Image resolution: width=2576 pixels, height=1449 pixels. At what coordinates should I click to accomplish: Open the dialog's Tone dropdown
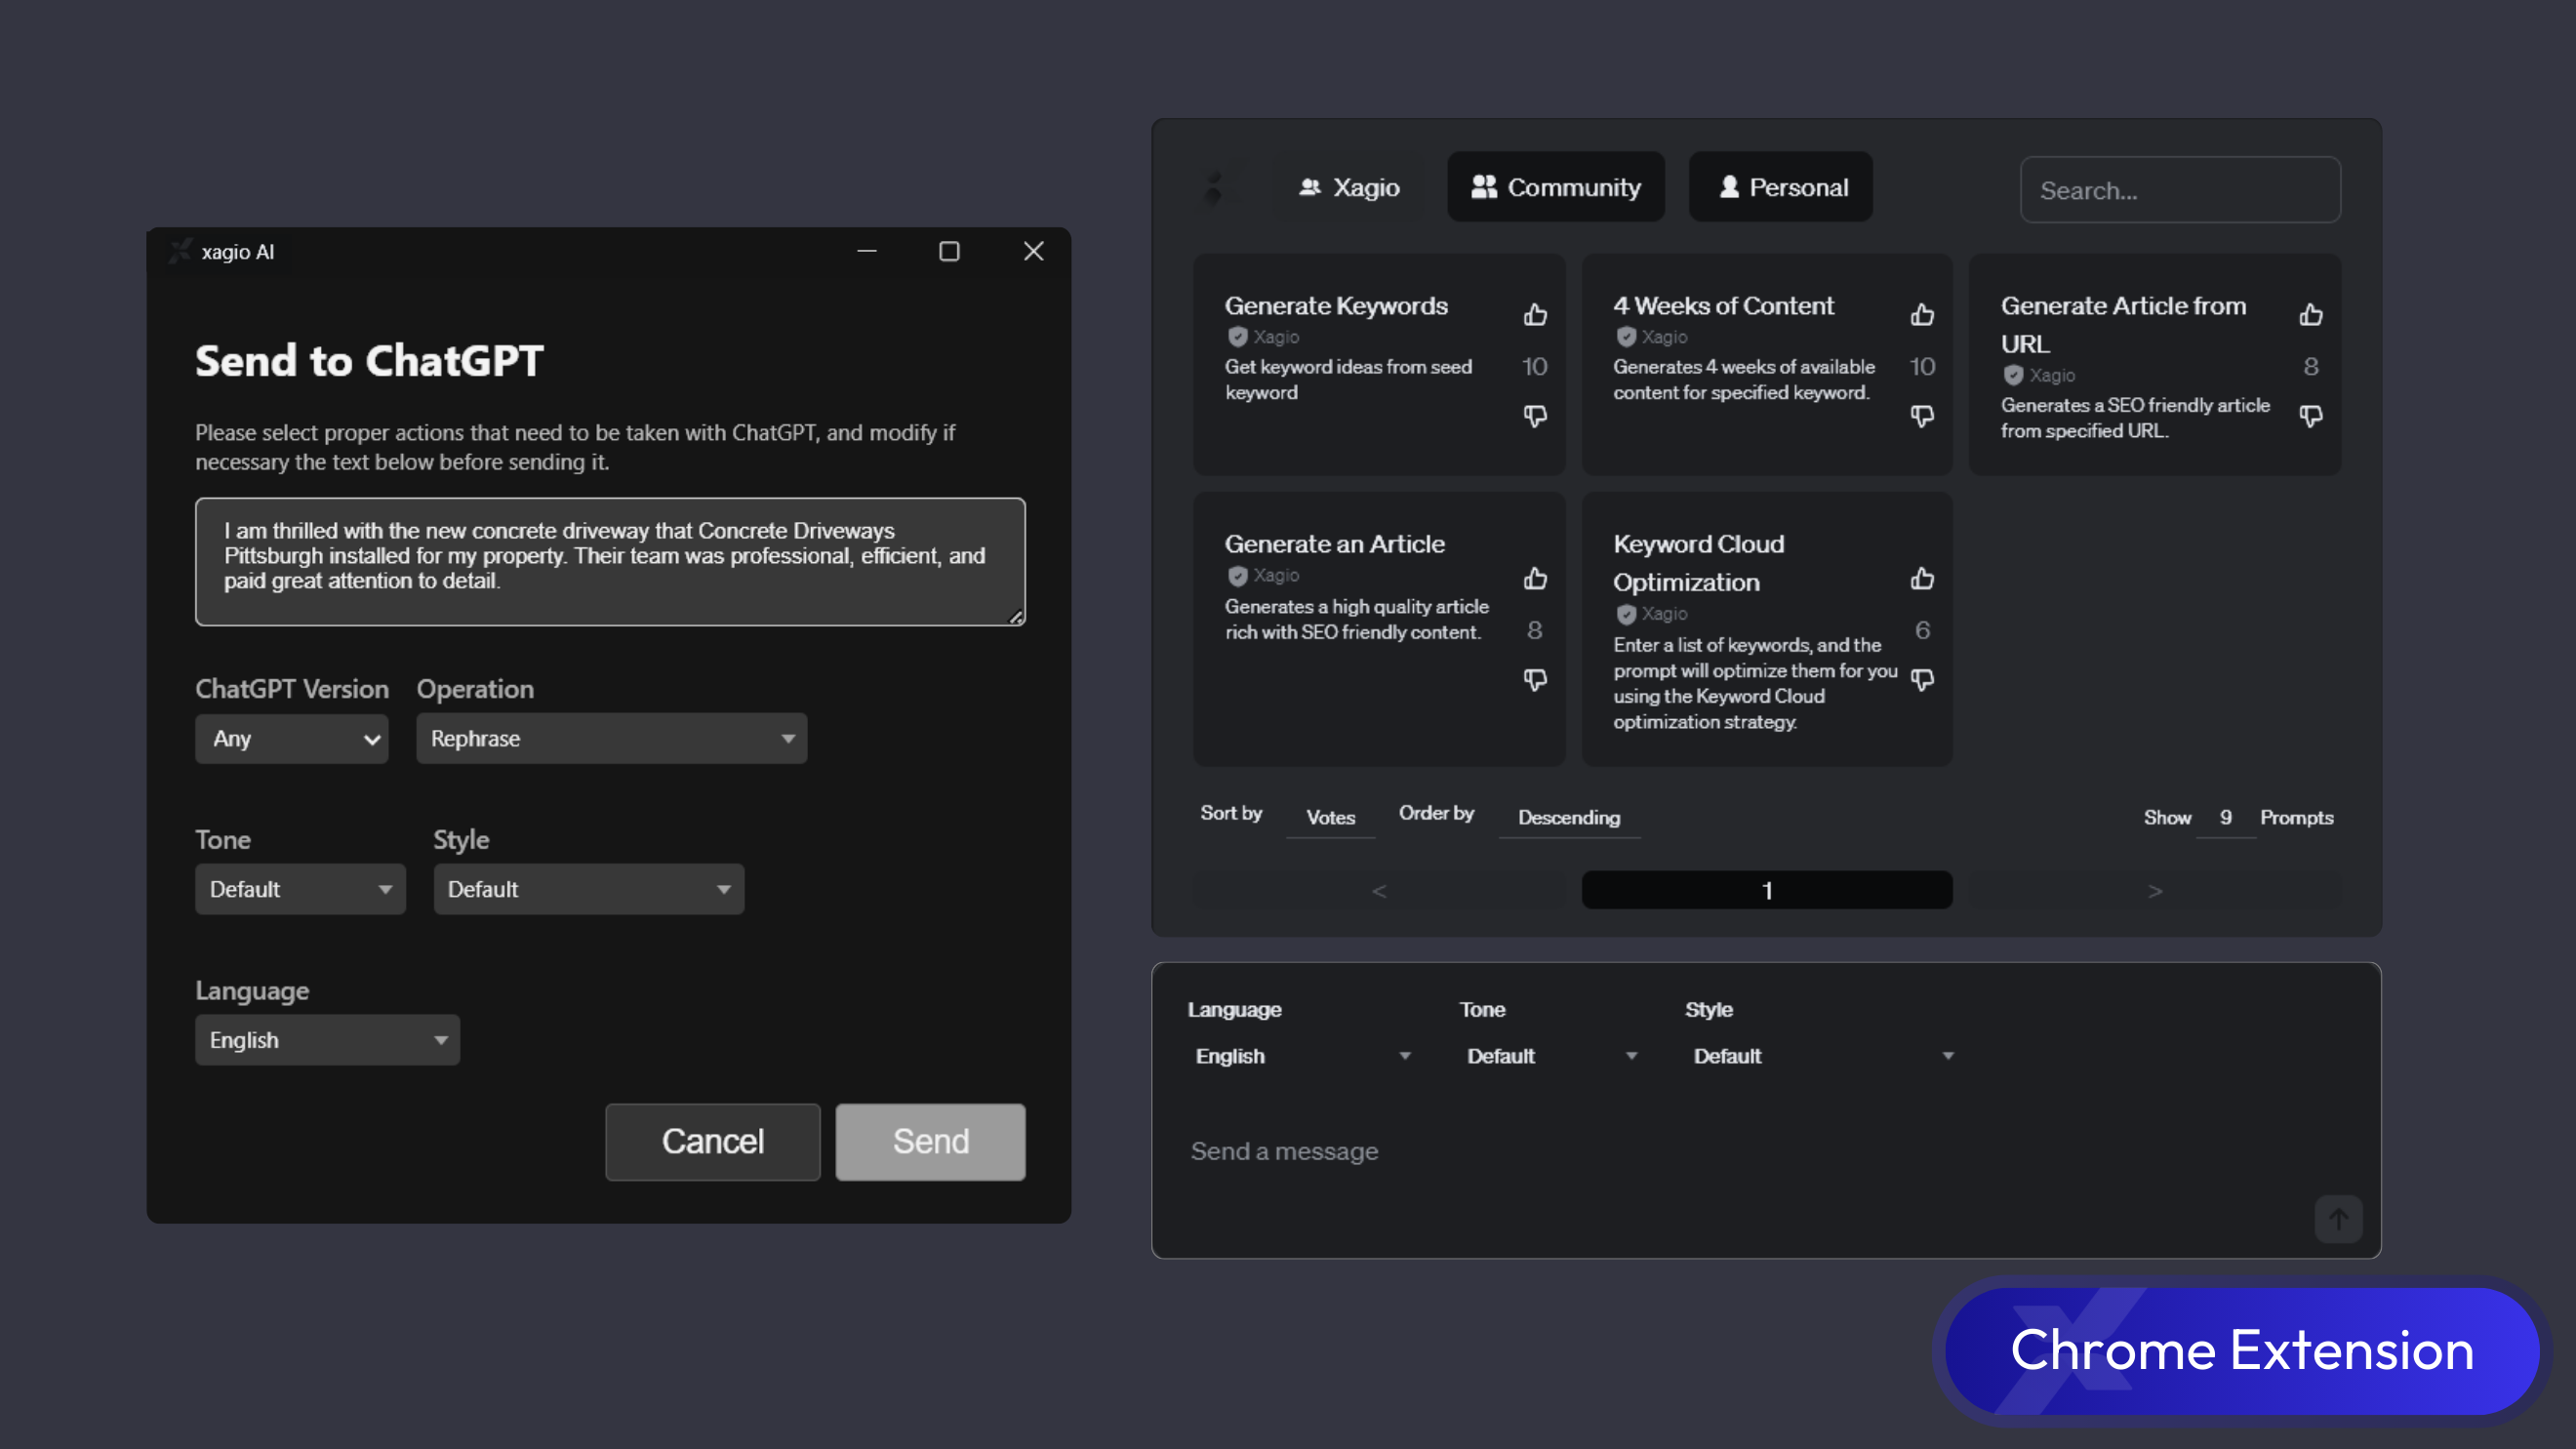(300, 889)
